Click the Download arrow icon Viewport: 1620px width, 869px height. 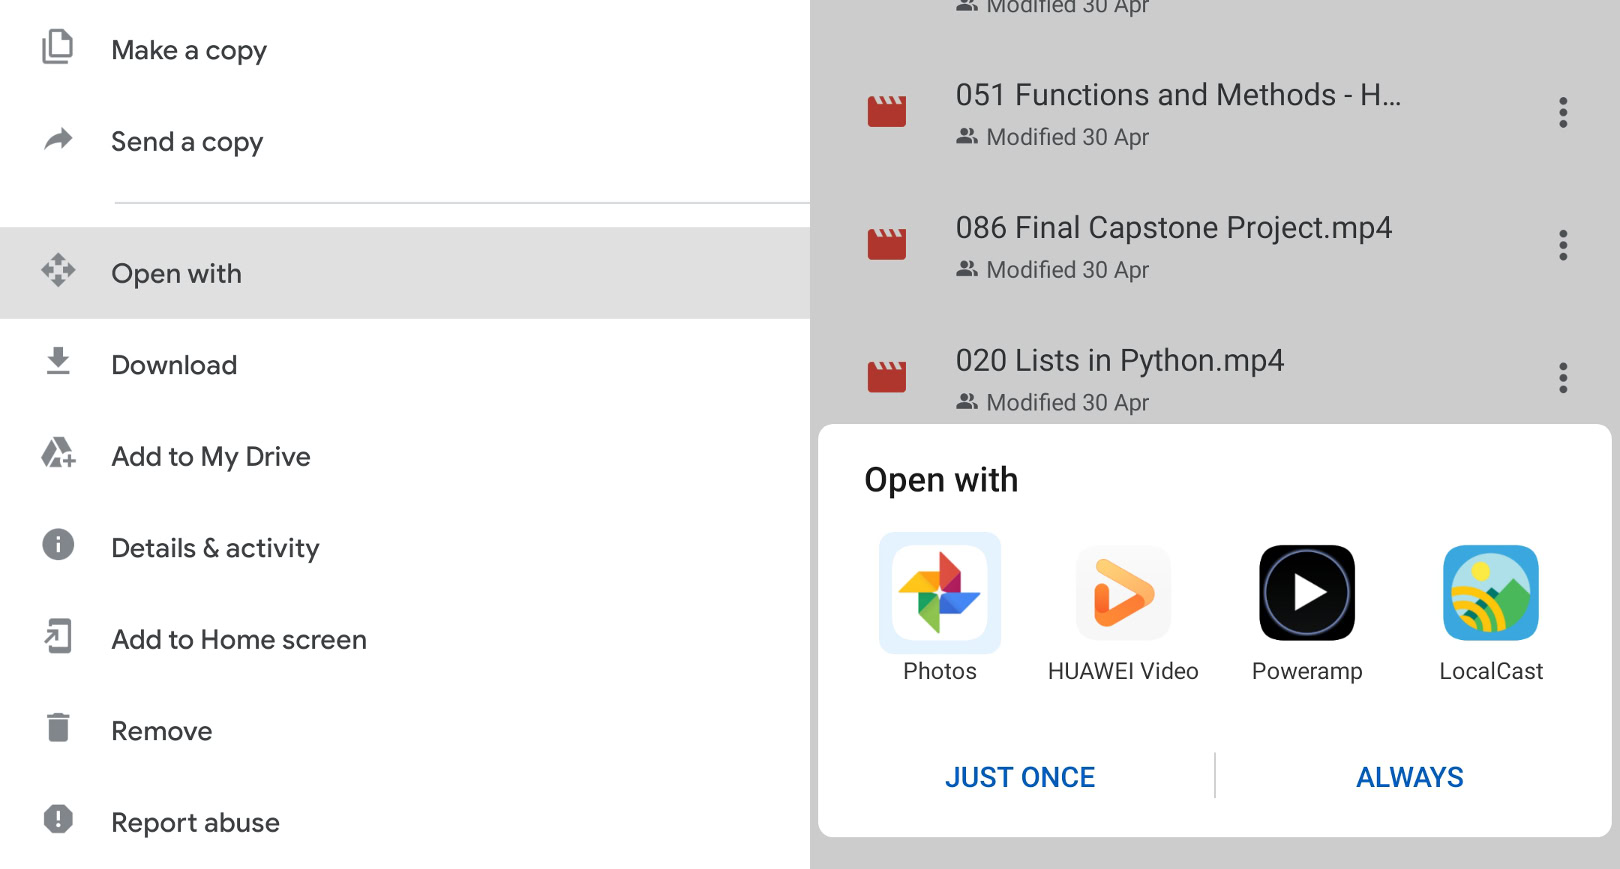pos(58,362)
